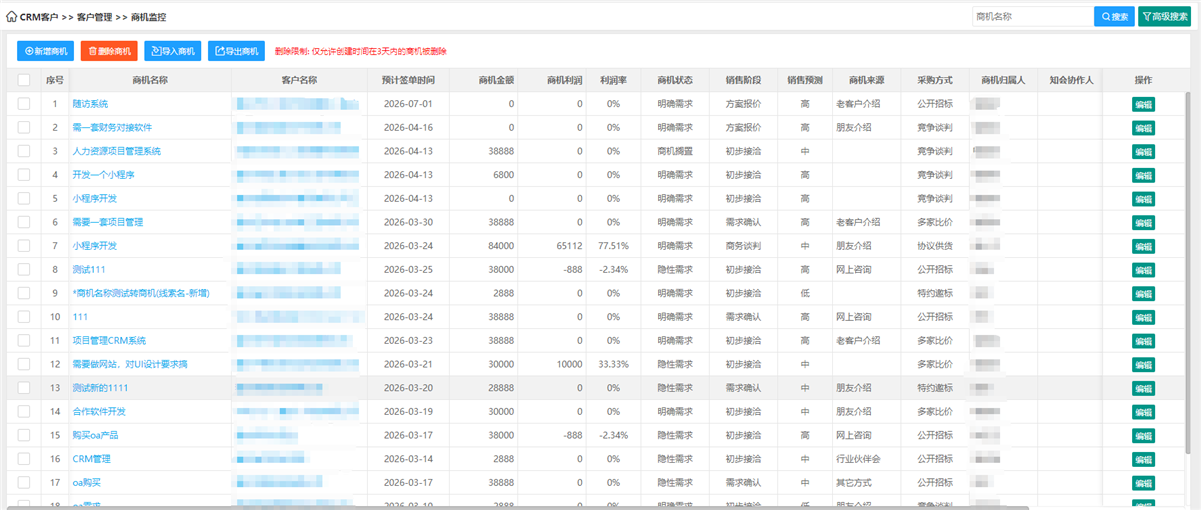1201x510 pixels.
Task: Click the 新增商机 button
Action: coord(45,51)
